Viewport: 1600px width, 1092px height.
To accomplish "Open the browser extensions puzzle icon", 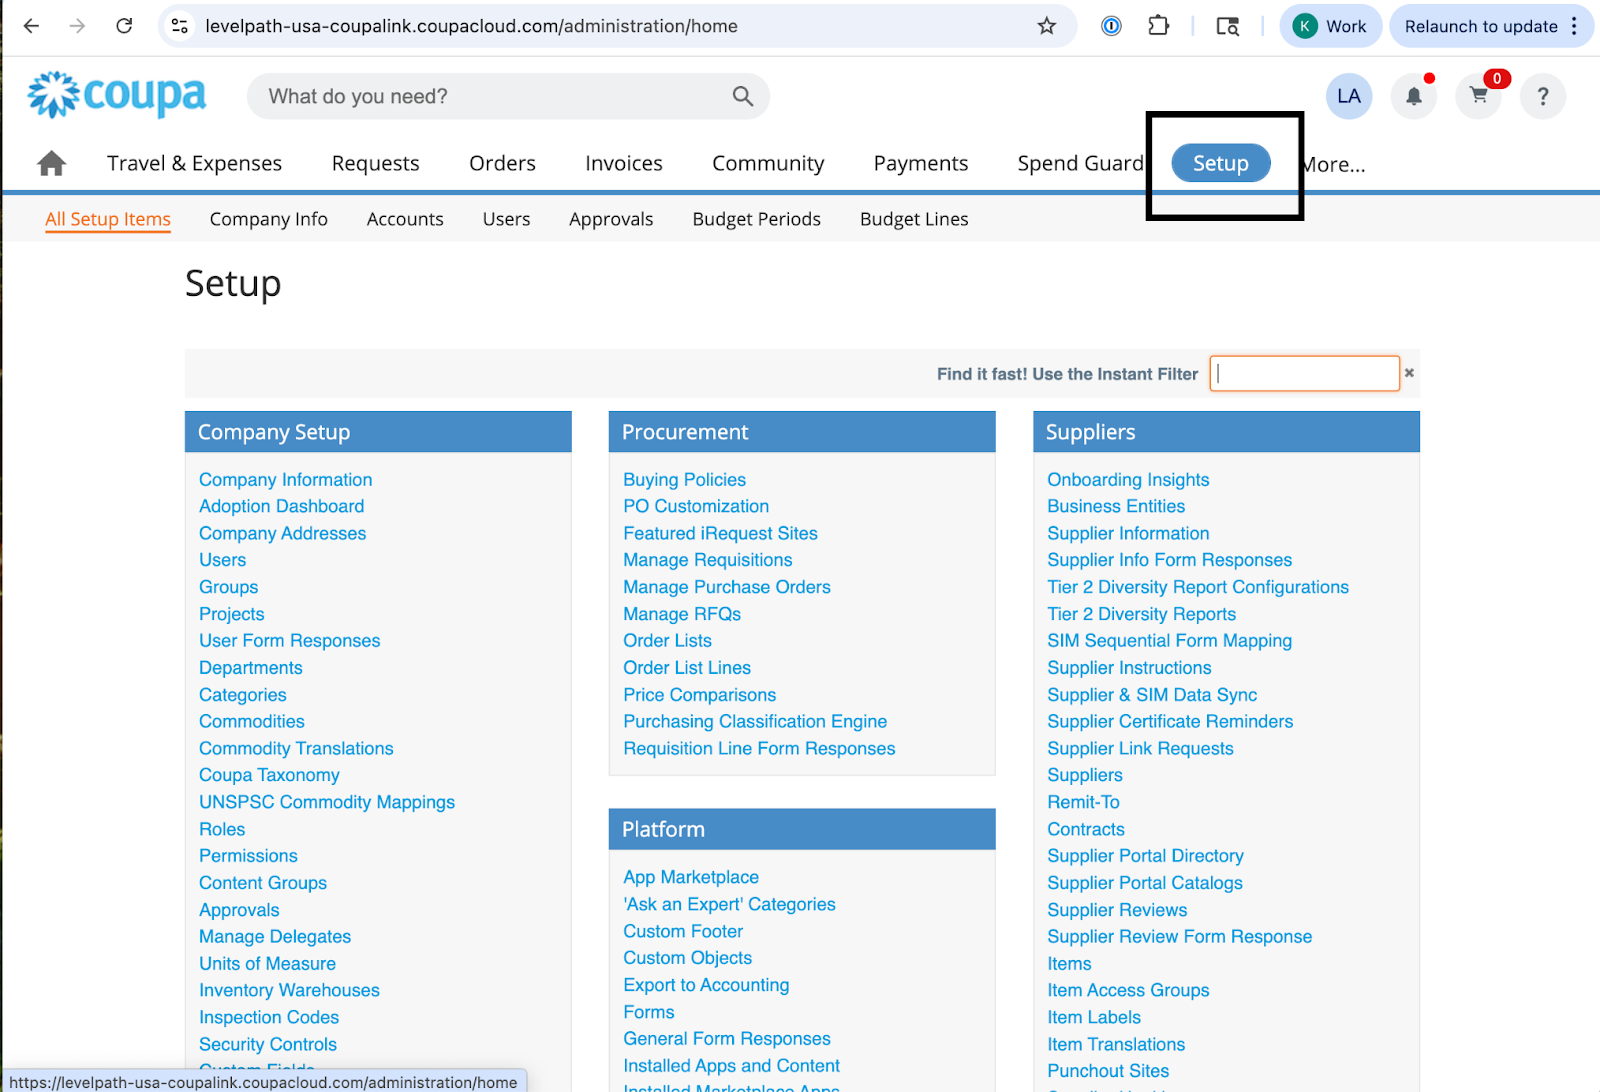I will tap(1158, 26).
